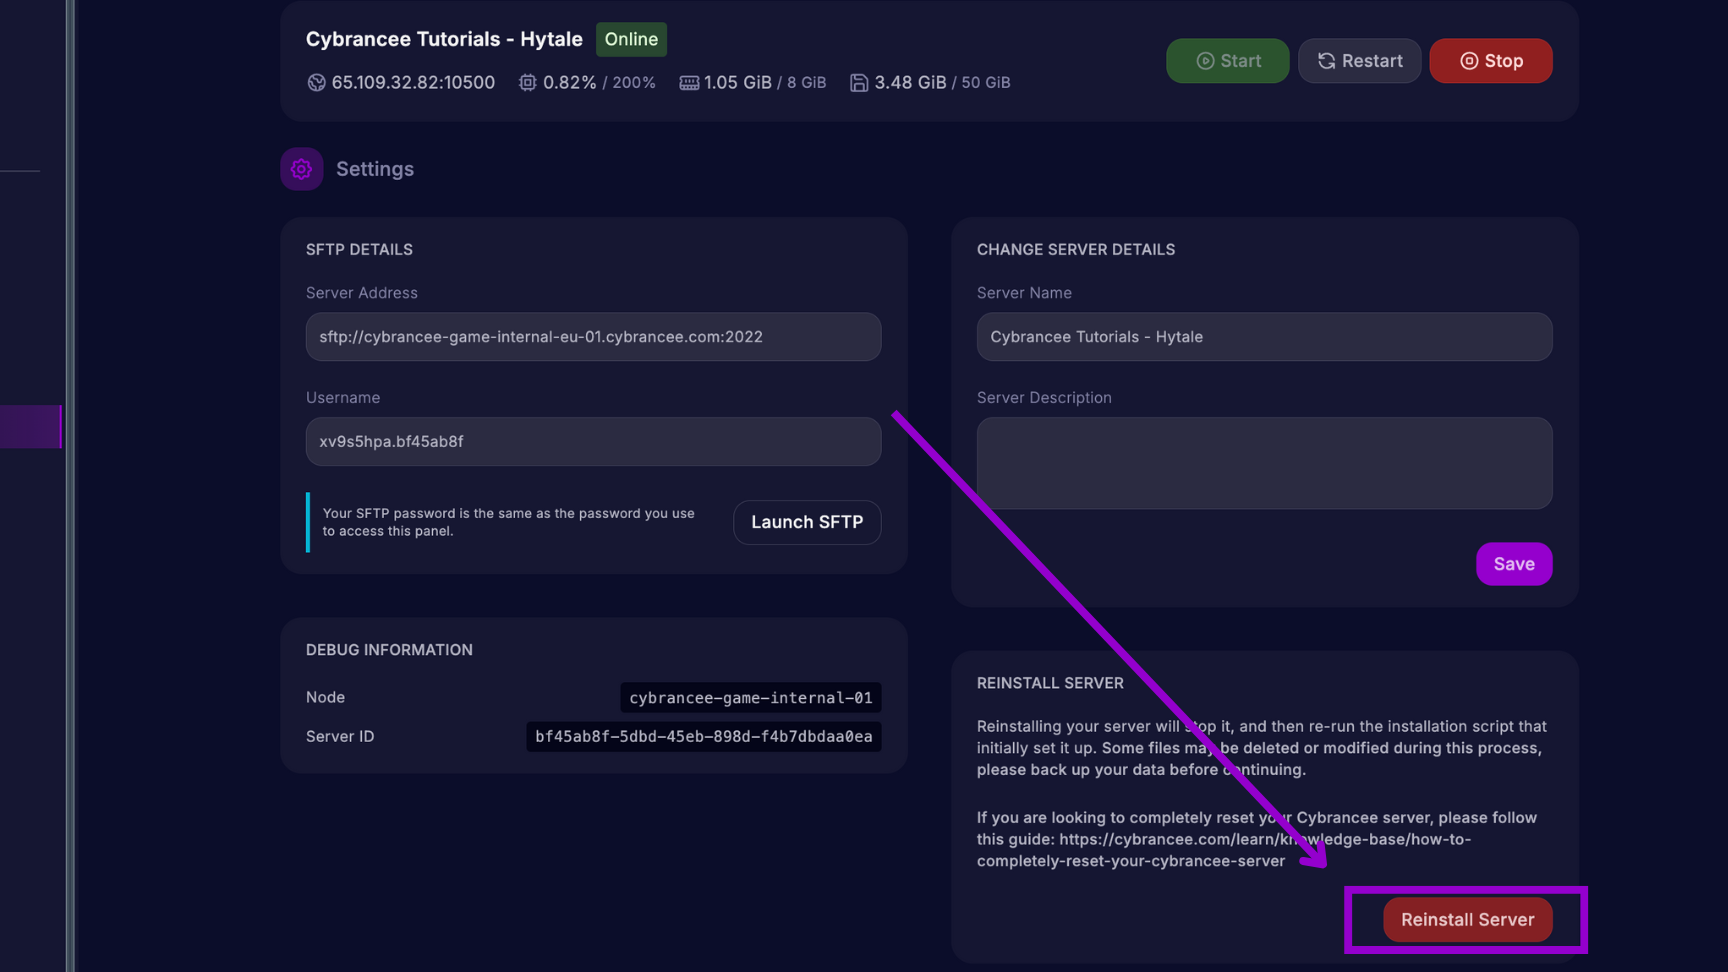The image size is (1728, 972).
Task: Click the Server ID value
Action: pyautogui.click(x=703, y=737)
